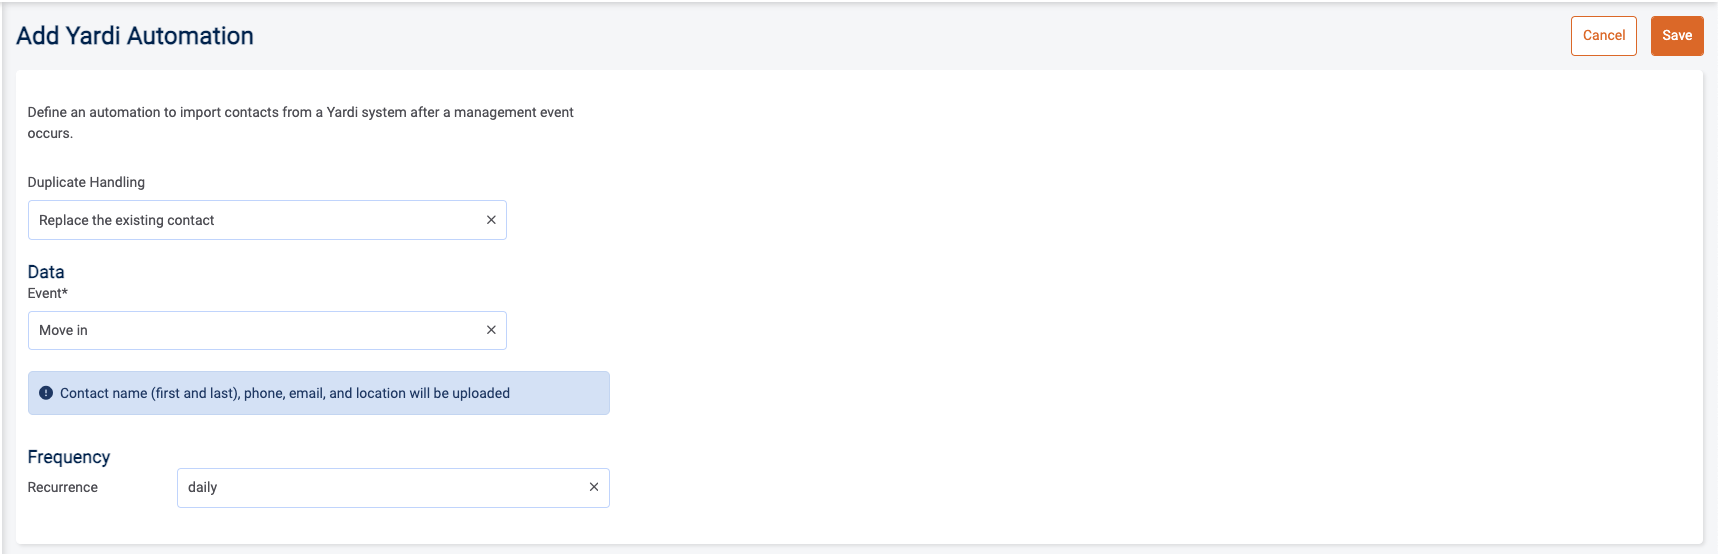Clear the Recurrence selection with the X
Image resolution: width=1718 pixels, height=554 pixels.
point(594,487)
